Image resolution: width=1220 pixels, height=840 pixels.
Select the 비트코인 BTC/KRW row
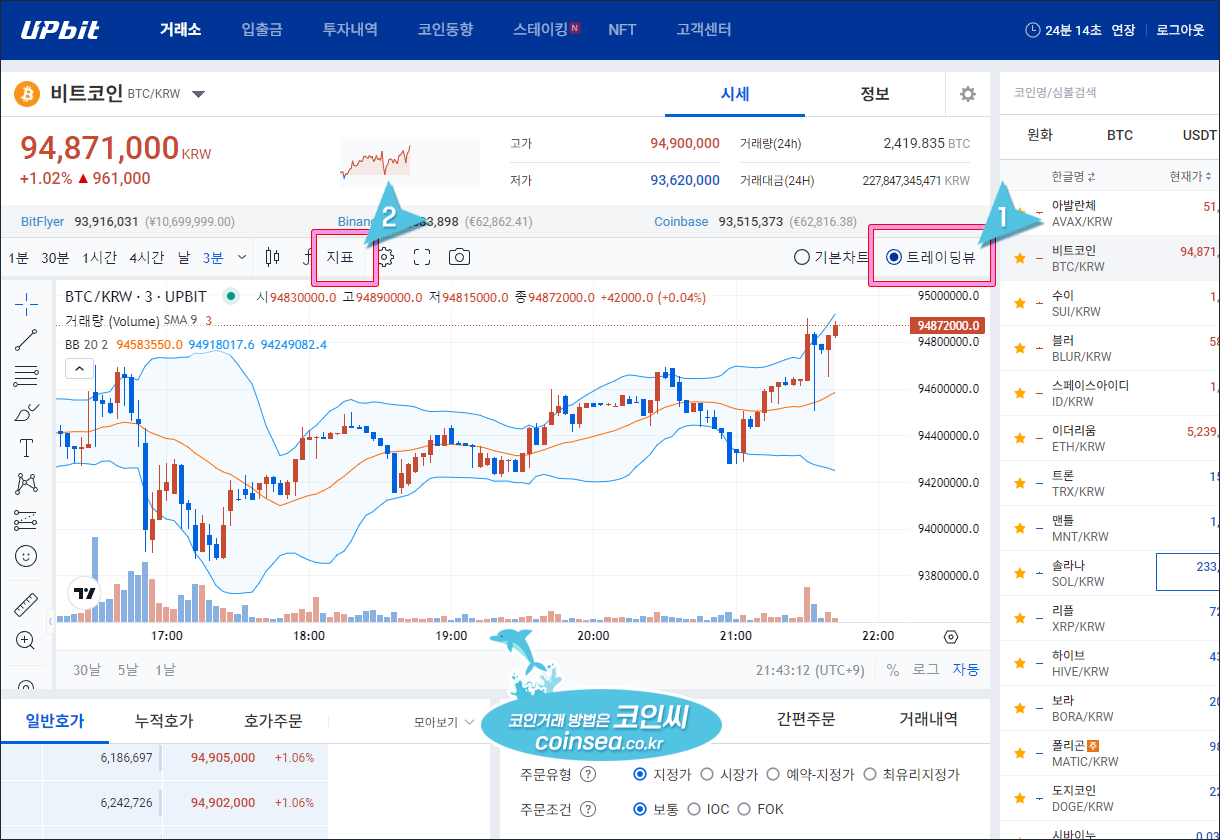pos(1110,258)
